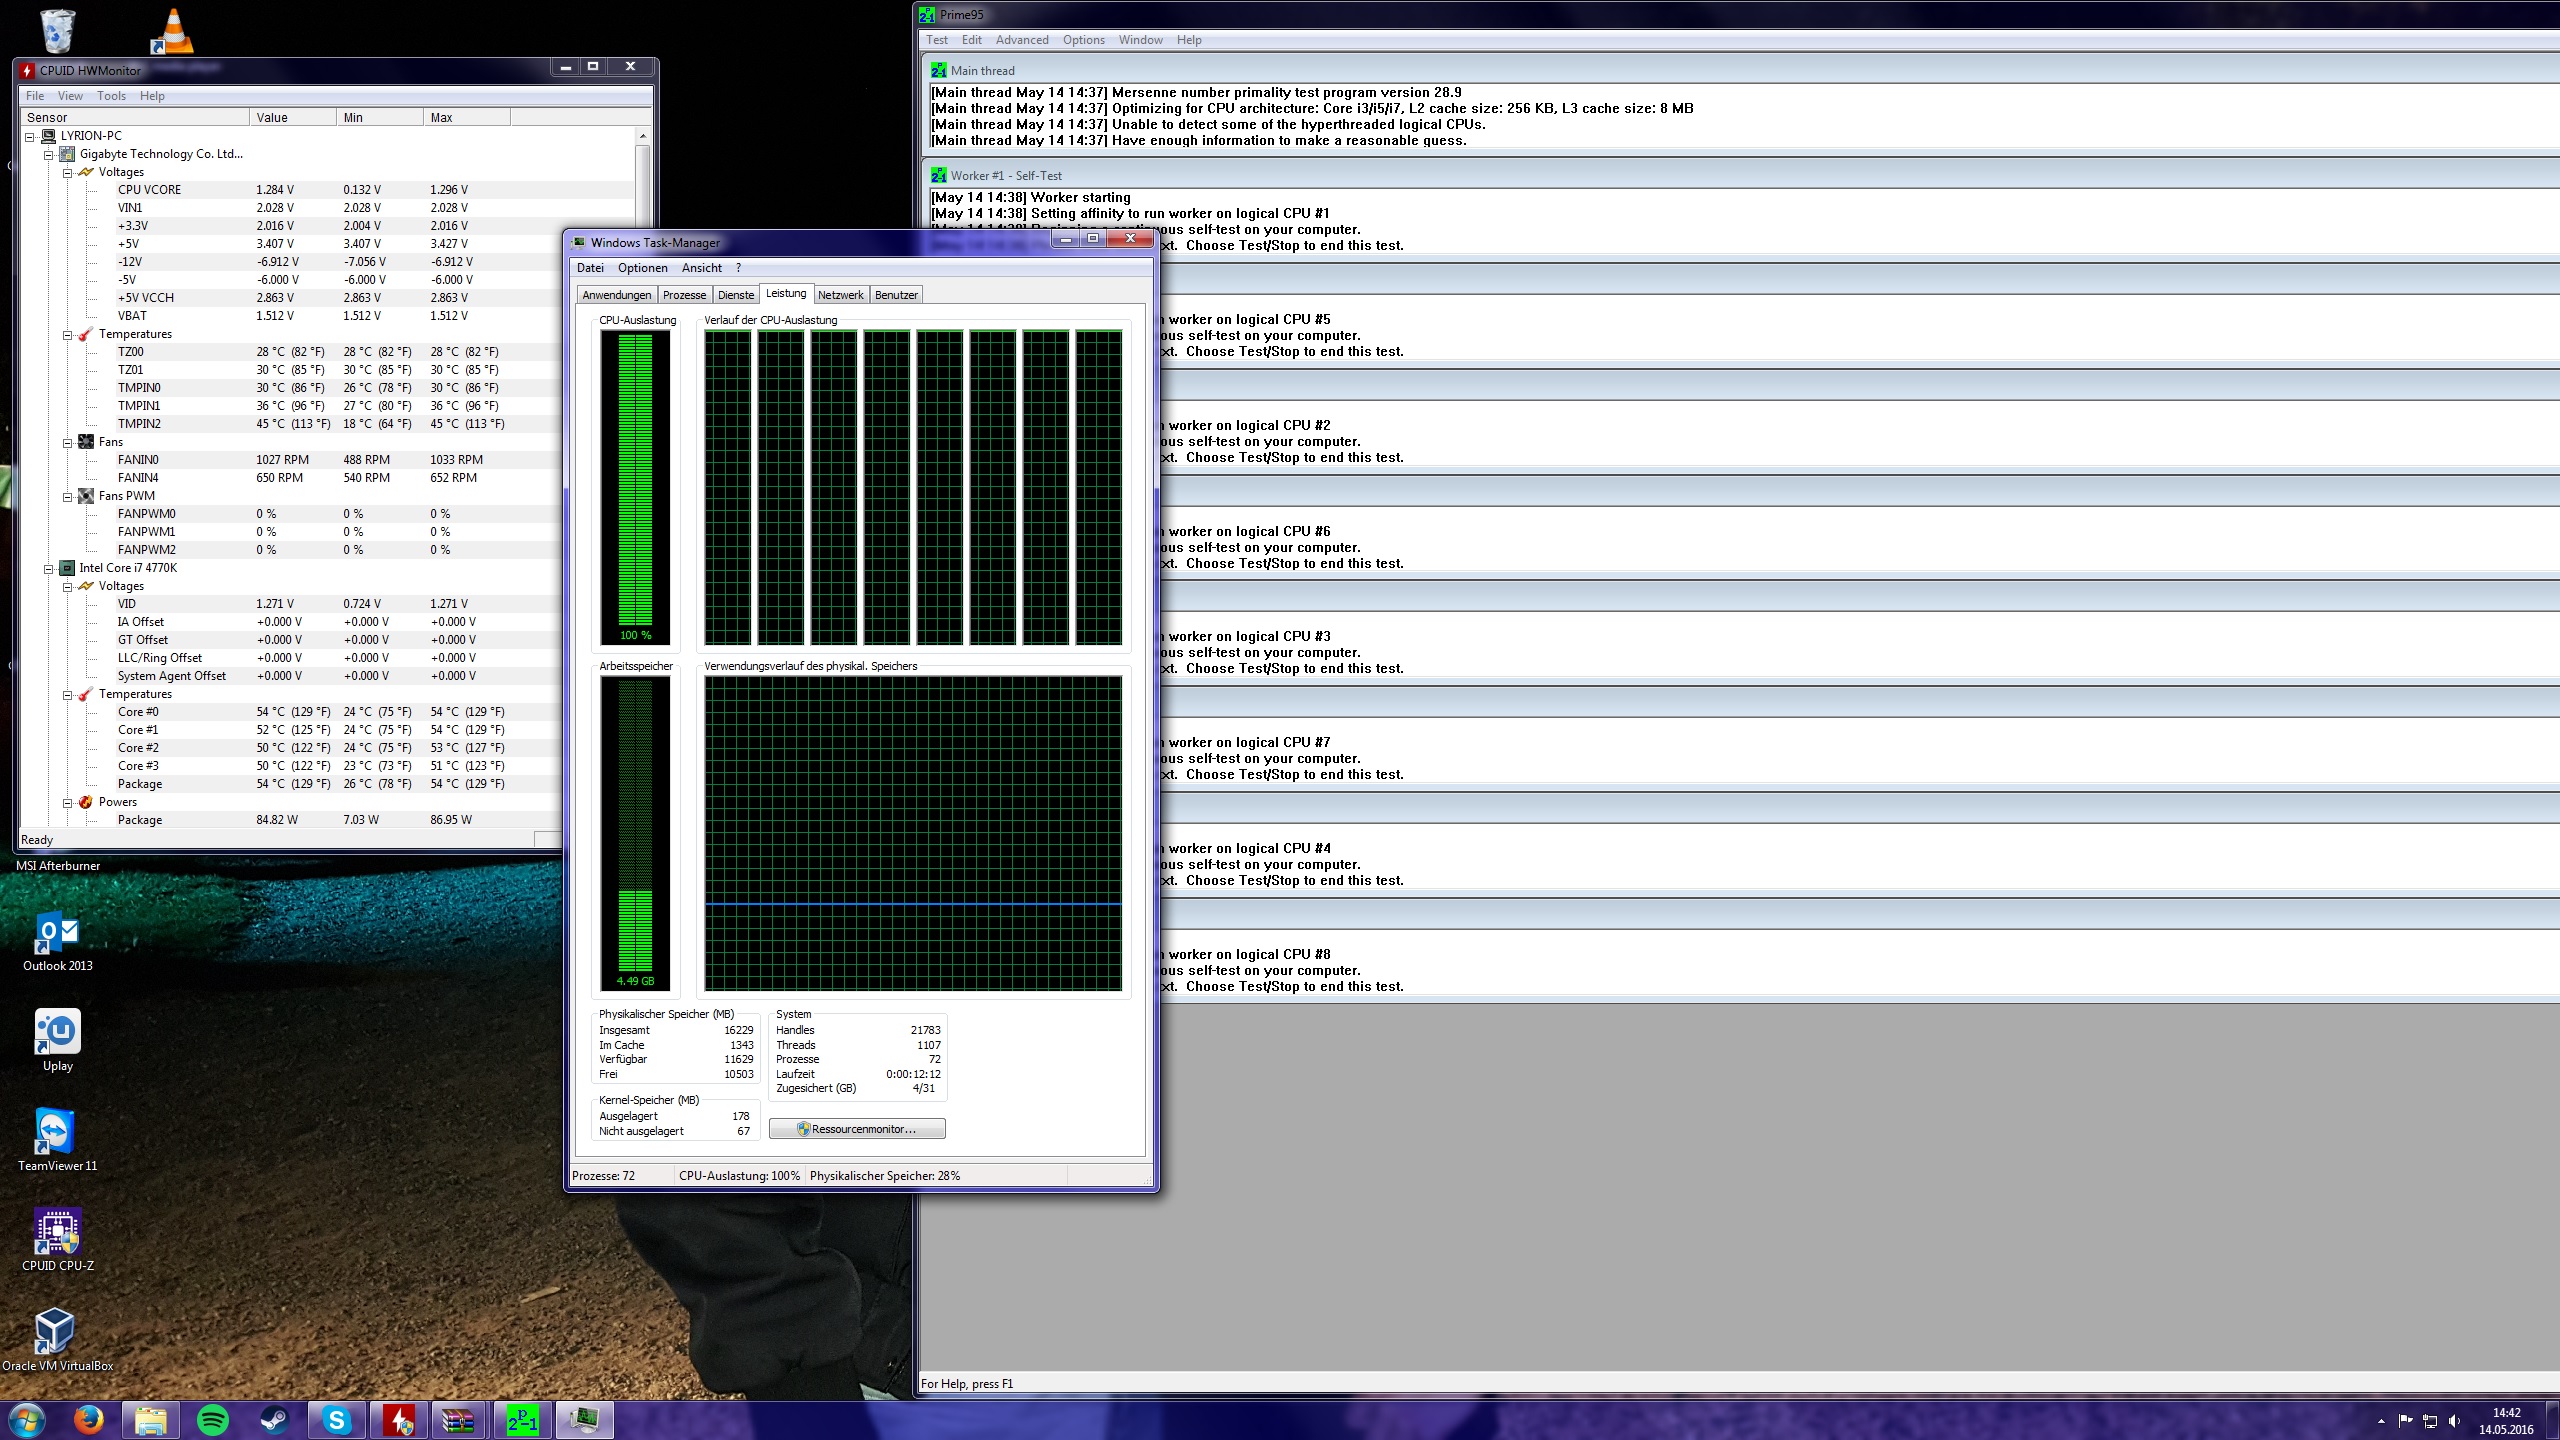This screenshot has height=1440, width=2560.
Task: Collapse the Fans PWM section
Action: pos(67,496)
